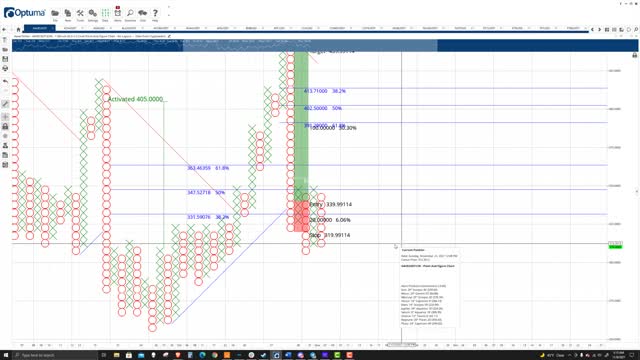This screenshot has width=640, height=360.
Task: Click the tile layout grid icon
Action: pyautogui.click(x=607, y=30)
